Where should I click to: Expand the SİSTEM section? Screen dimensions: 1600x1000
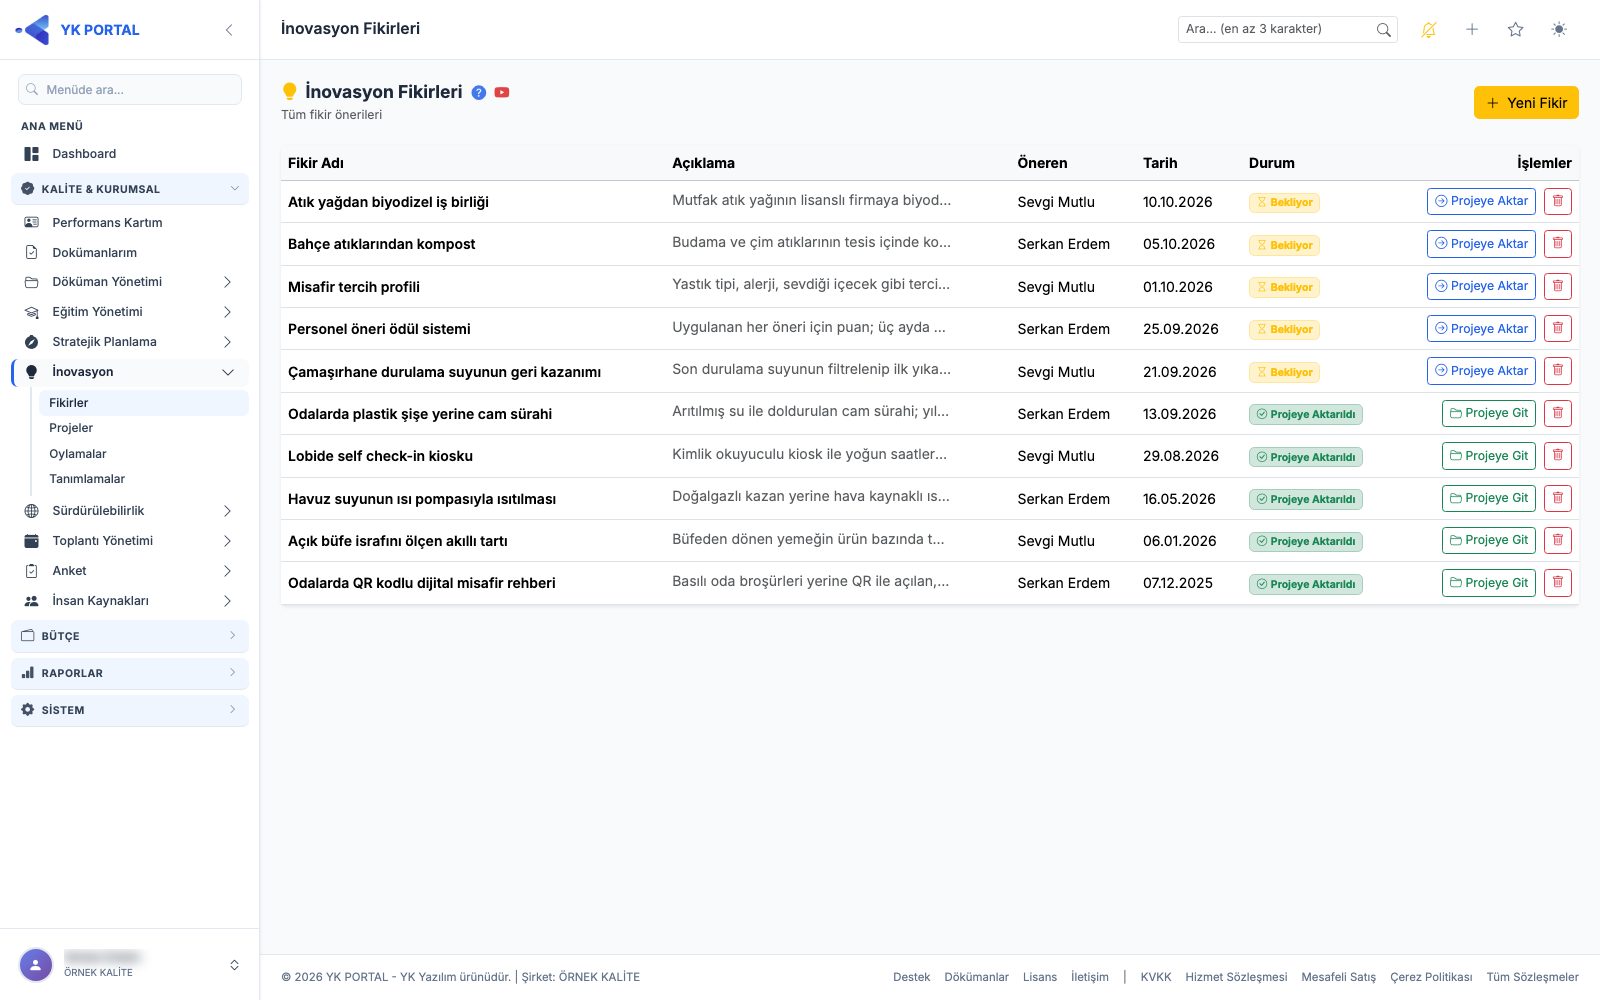[x=130, y=710]
